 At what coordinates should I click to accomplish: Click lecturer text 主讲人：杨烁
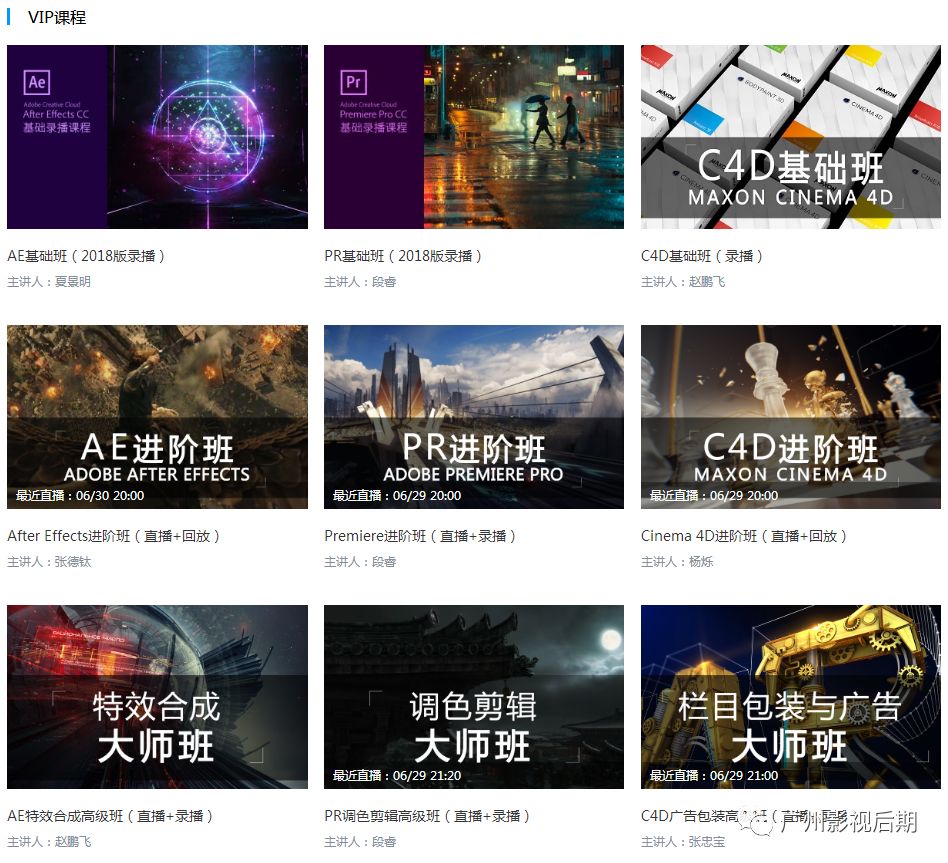click(677, 561)
